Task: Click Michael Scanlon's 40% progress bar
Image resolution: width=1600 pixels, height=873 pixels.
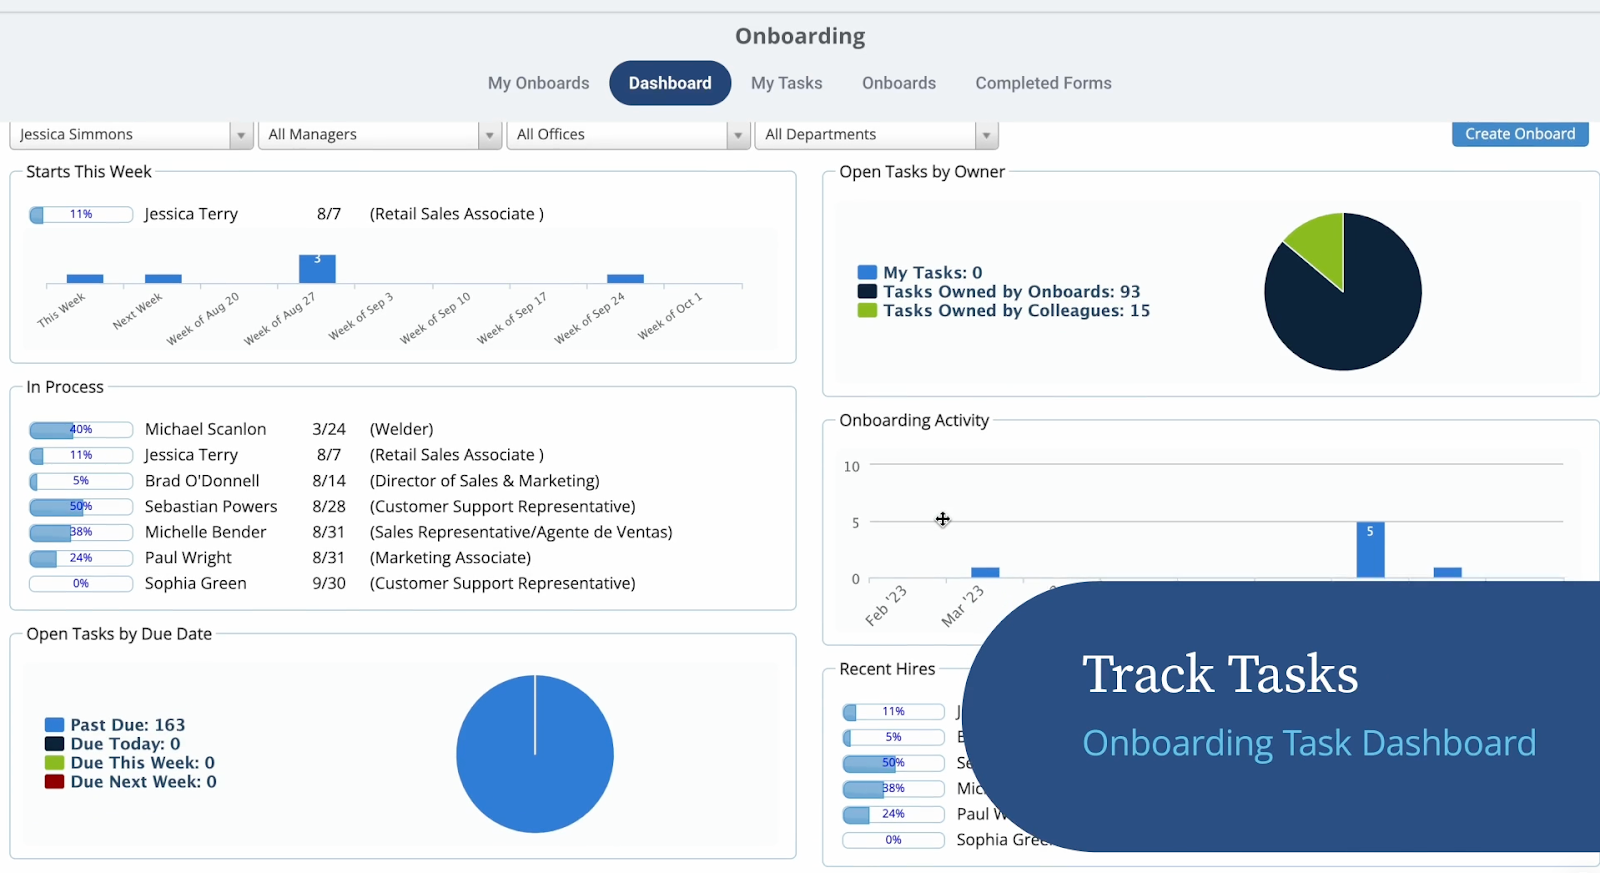Action: click(81, 430)
